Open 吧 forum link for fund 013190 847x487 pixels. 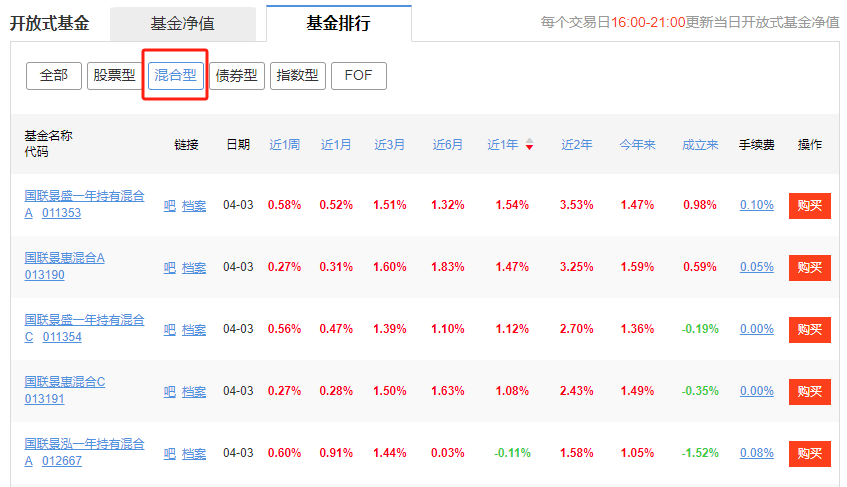(170, 268)
